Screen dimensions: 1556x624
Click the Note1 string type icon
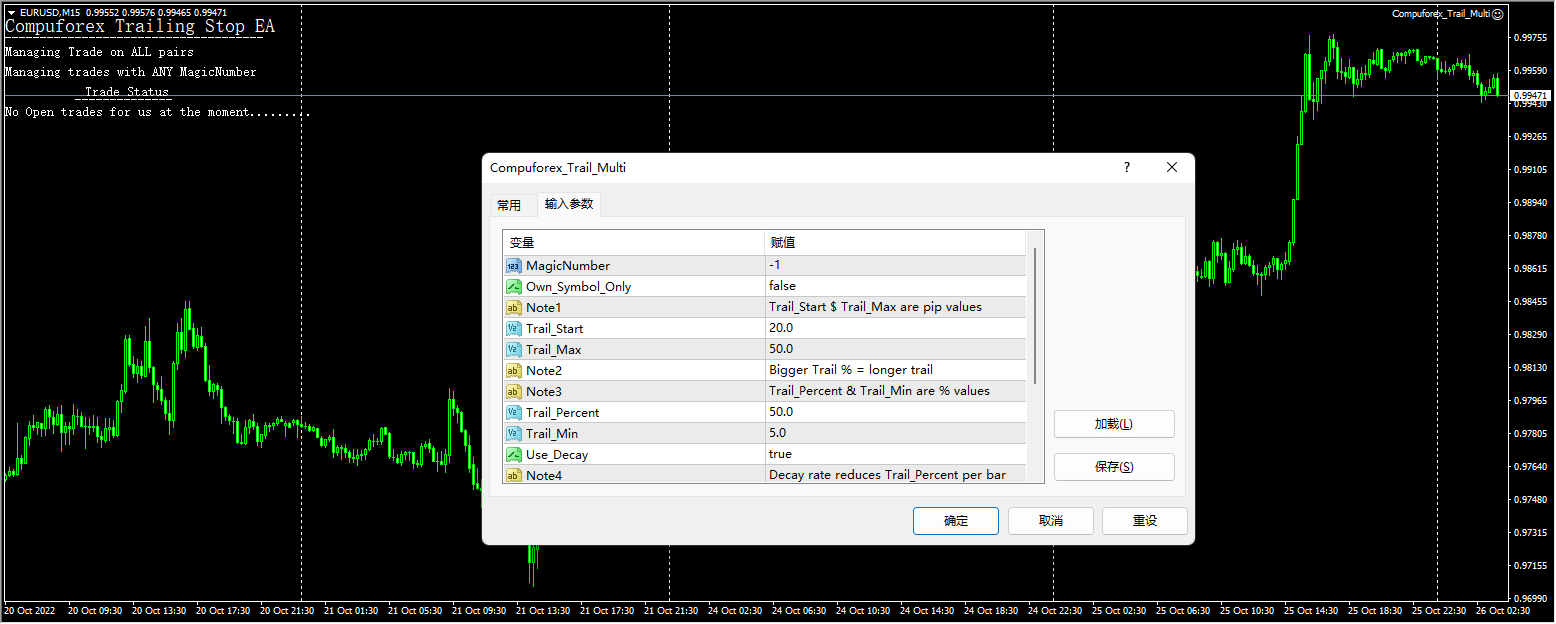tap(513, 307)
